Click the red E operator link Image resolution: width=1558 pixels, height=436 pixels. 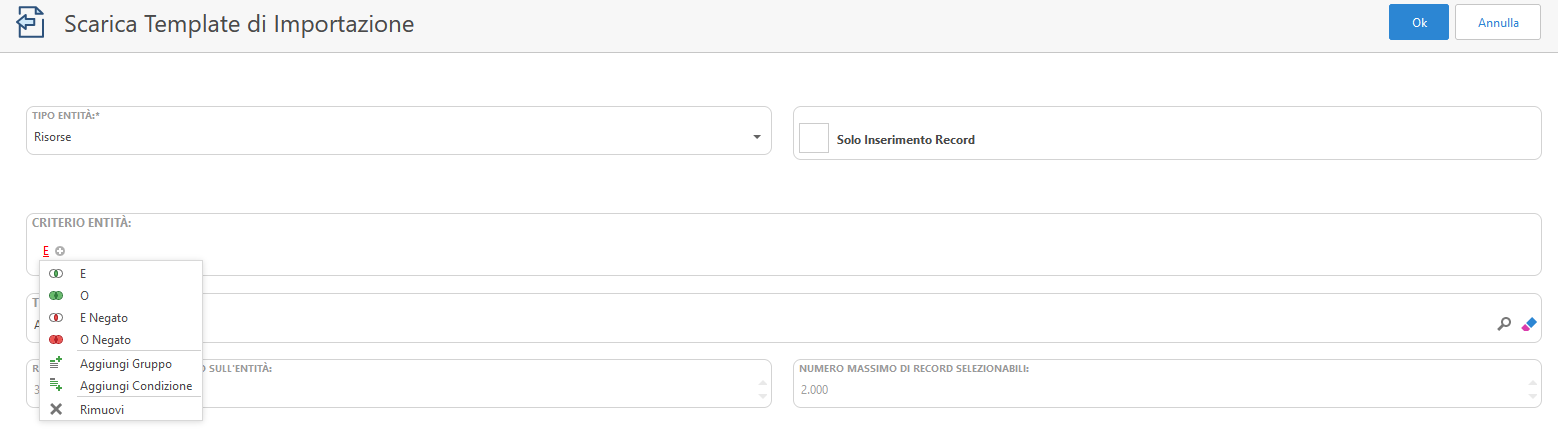pyautogui.click(x=46, y=251)
